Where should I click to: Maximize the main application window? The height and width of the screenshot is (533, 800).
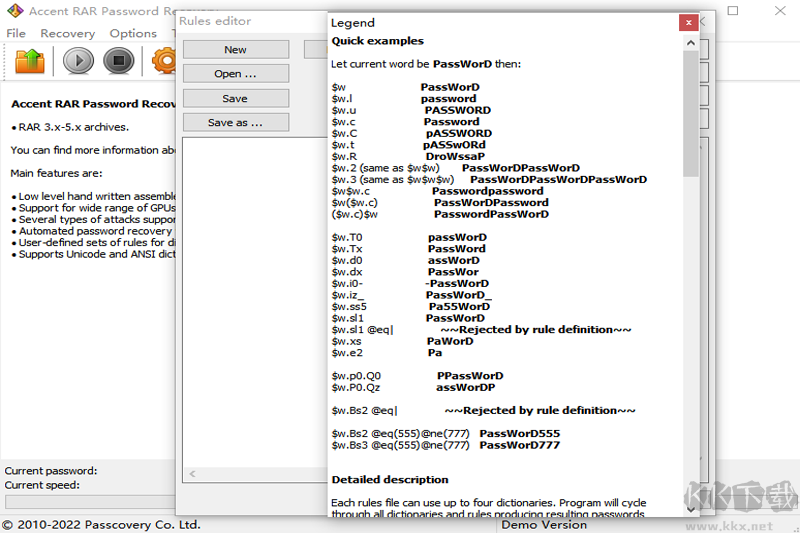733,11
